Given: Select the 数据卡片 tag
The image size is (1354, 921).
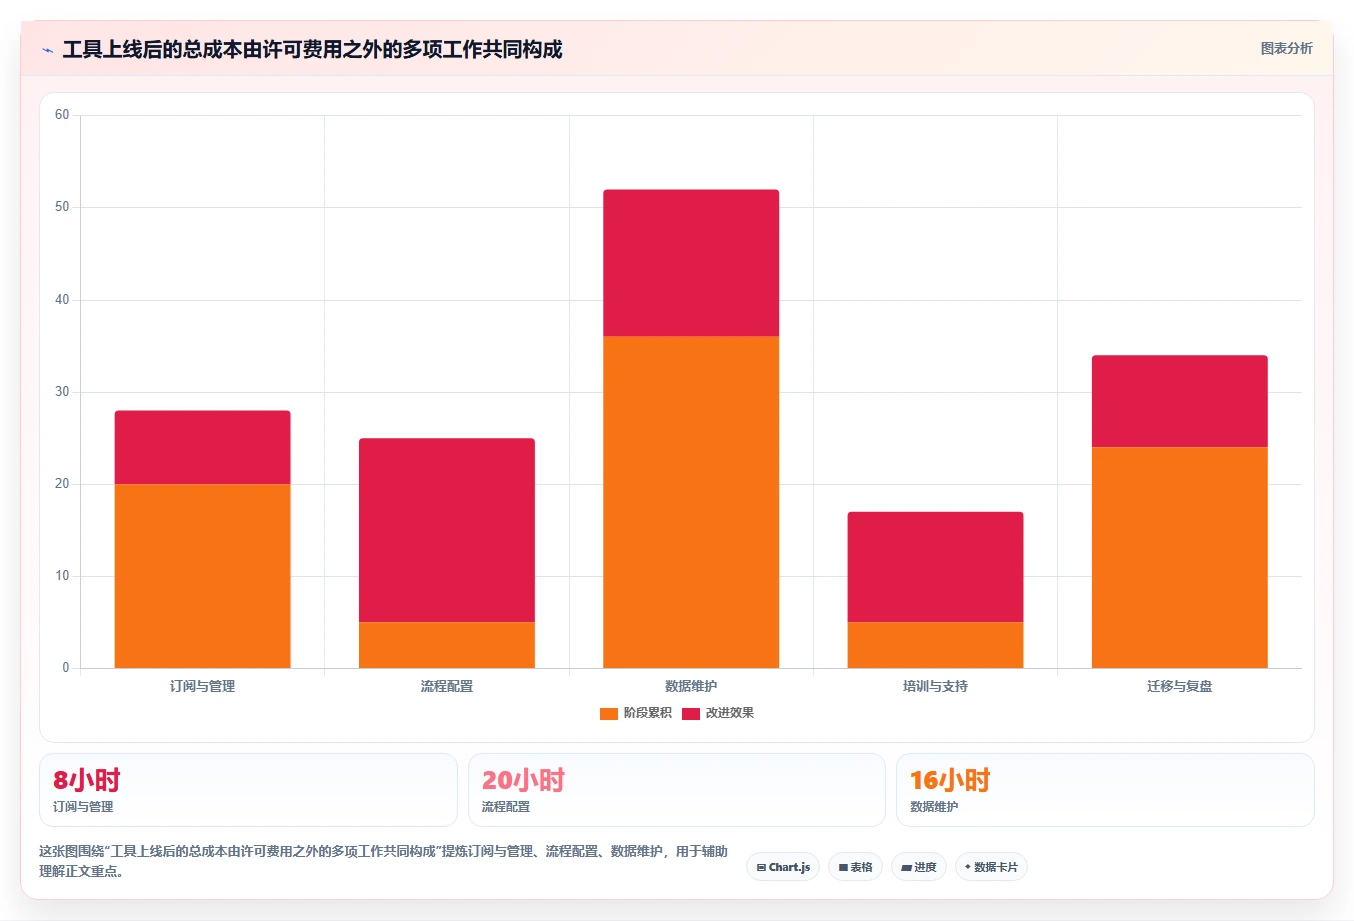Looking at the screenshot, I should pyautogui.click(x=991, y=867).
